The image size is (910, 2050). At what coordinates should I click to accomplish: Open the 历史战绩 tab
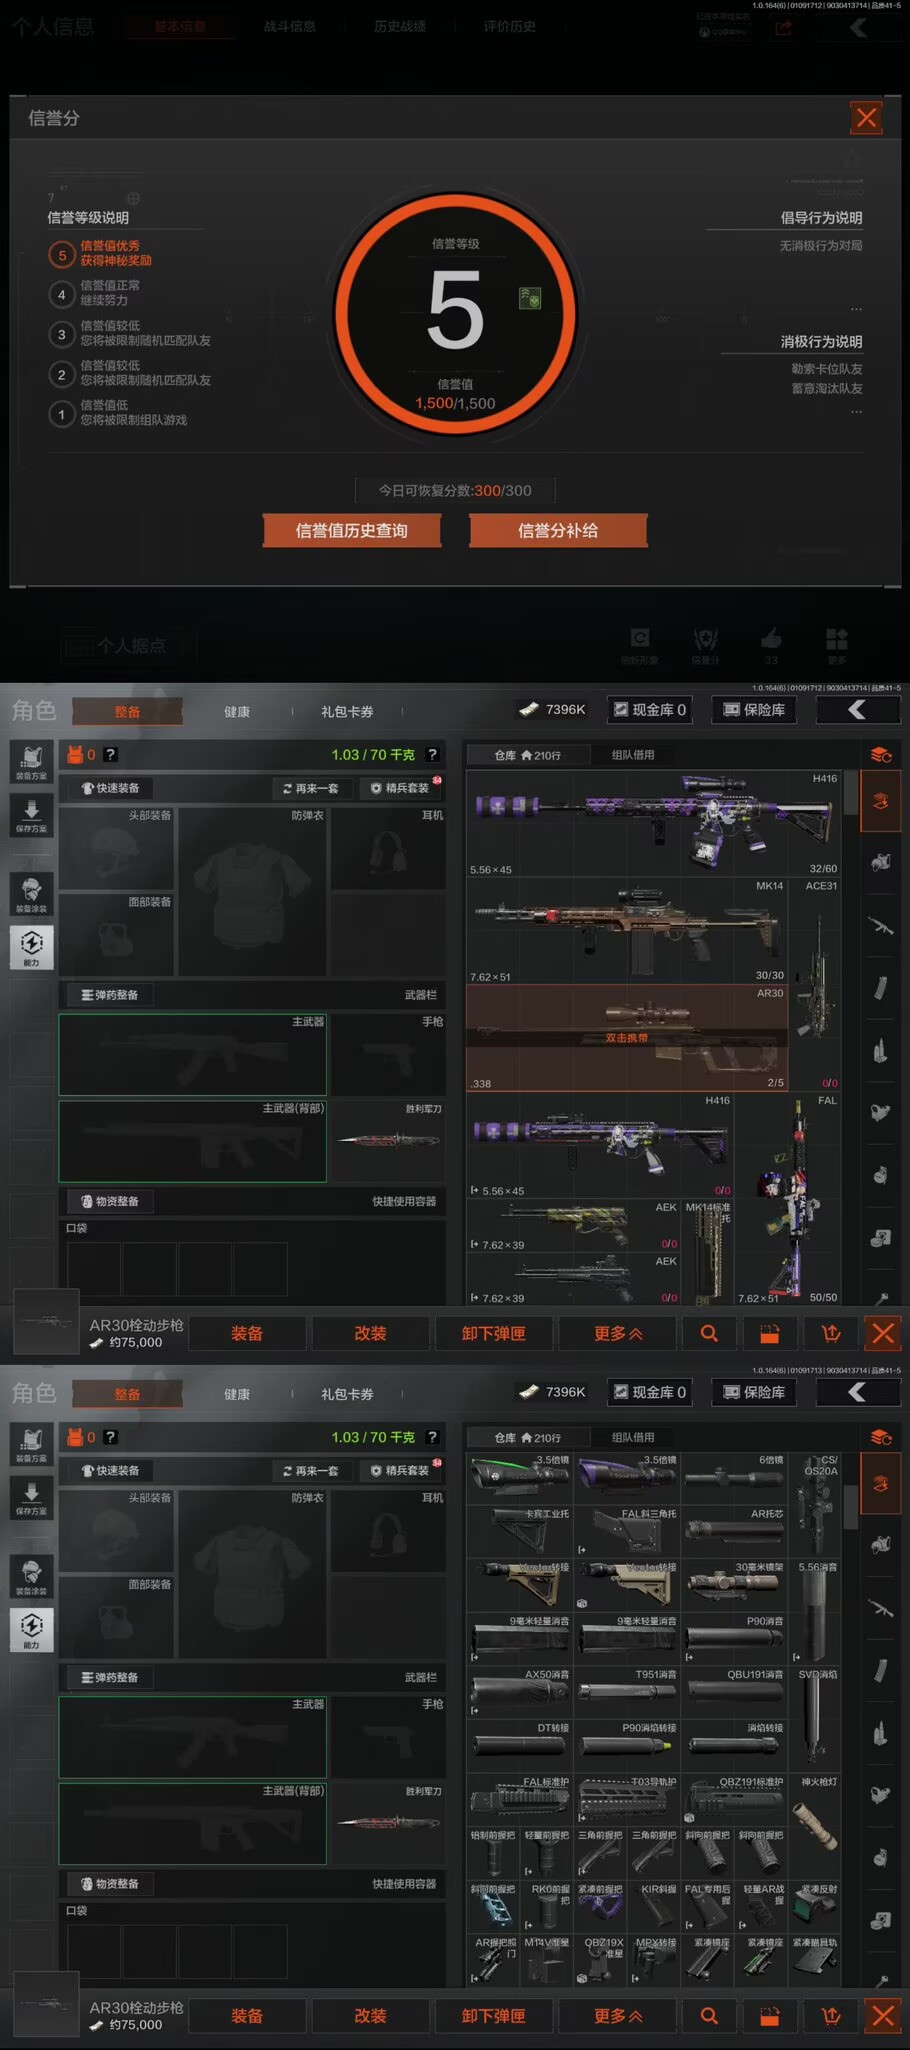400,27
